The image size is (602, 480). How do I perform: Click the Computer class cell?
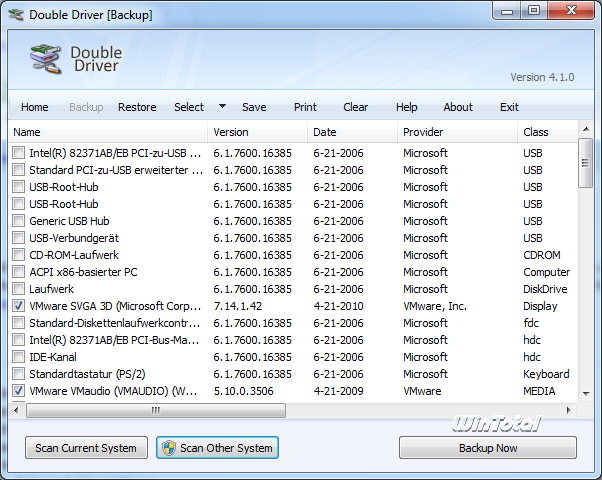(x=546, y=272)
